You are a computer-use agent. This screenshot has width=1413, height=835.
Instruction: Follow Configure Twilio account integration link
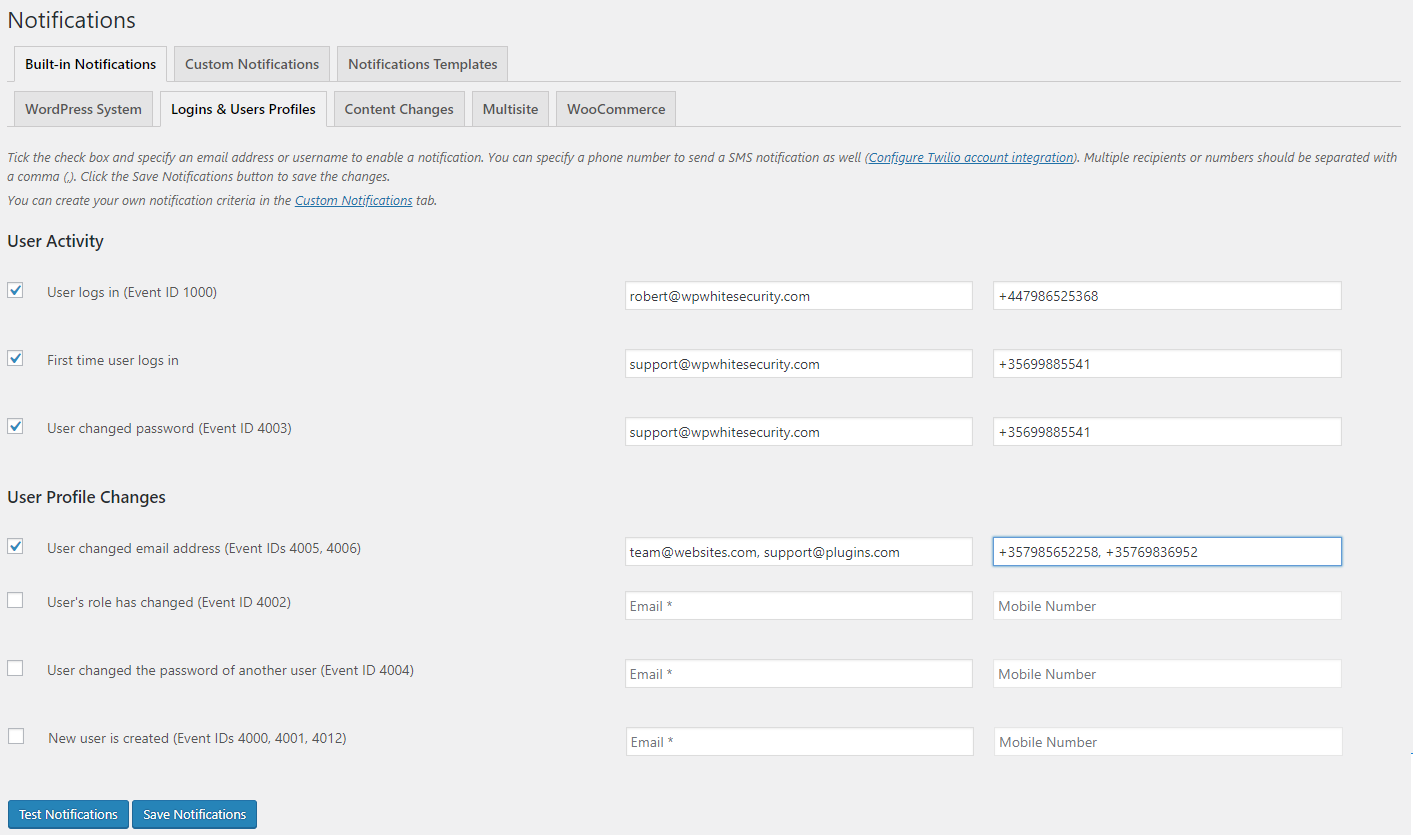tap(971, 158)
